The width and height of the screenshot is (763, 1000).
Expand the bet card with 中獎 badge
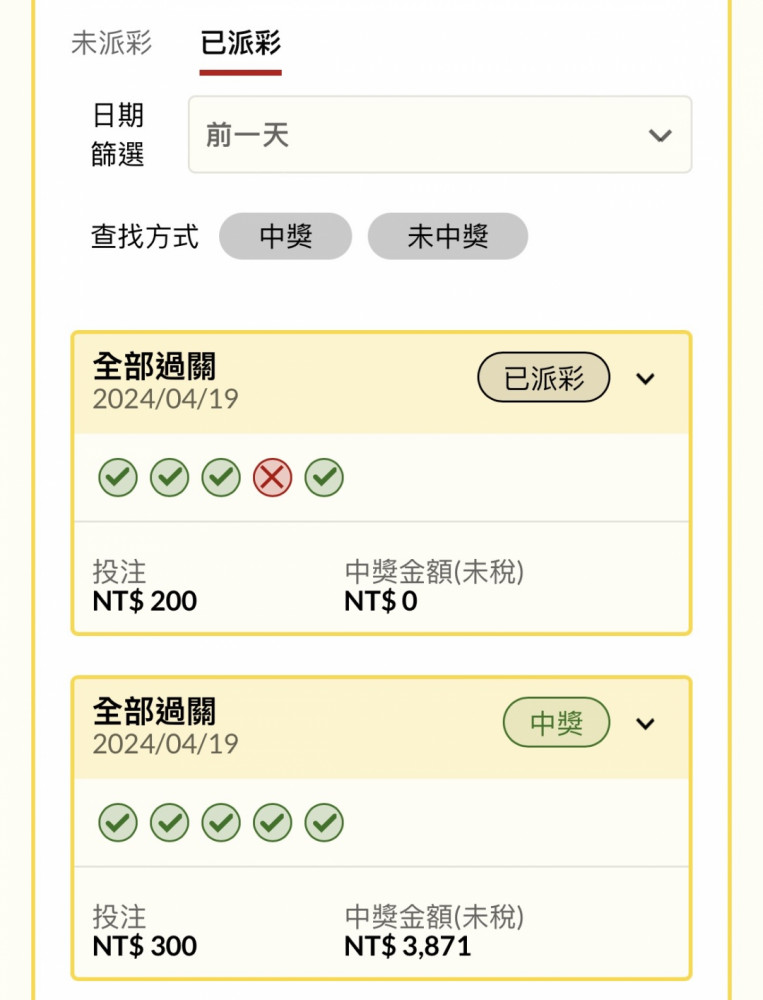pyautogui.click(x=646, y=724)
